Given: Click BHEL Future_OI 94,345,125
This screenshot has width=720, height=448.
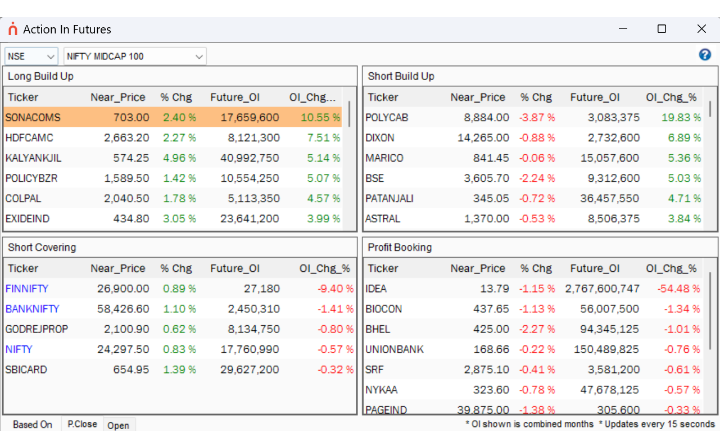Looking at the screenshot, I should [610, 329].
